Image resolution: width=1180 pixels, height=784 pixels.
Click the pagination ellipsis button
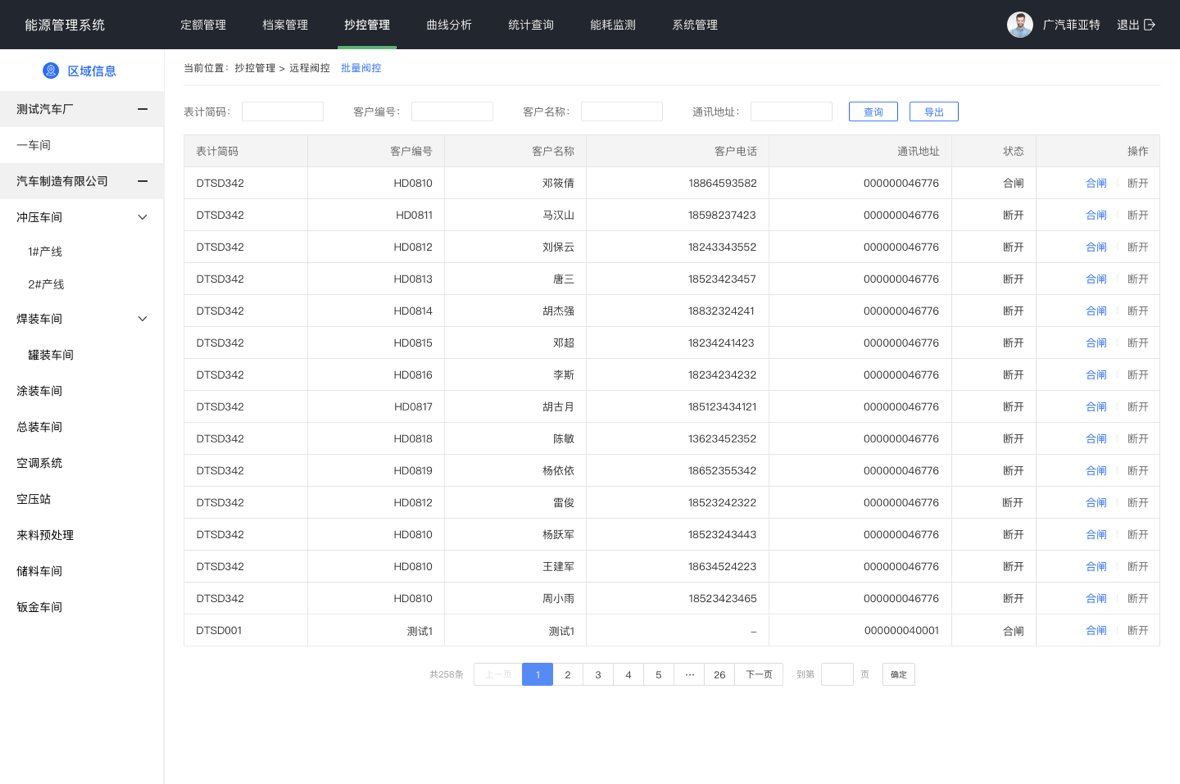[x=689, y=674]
